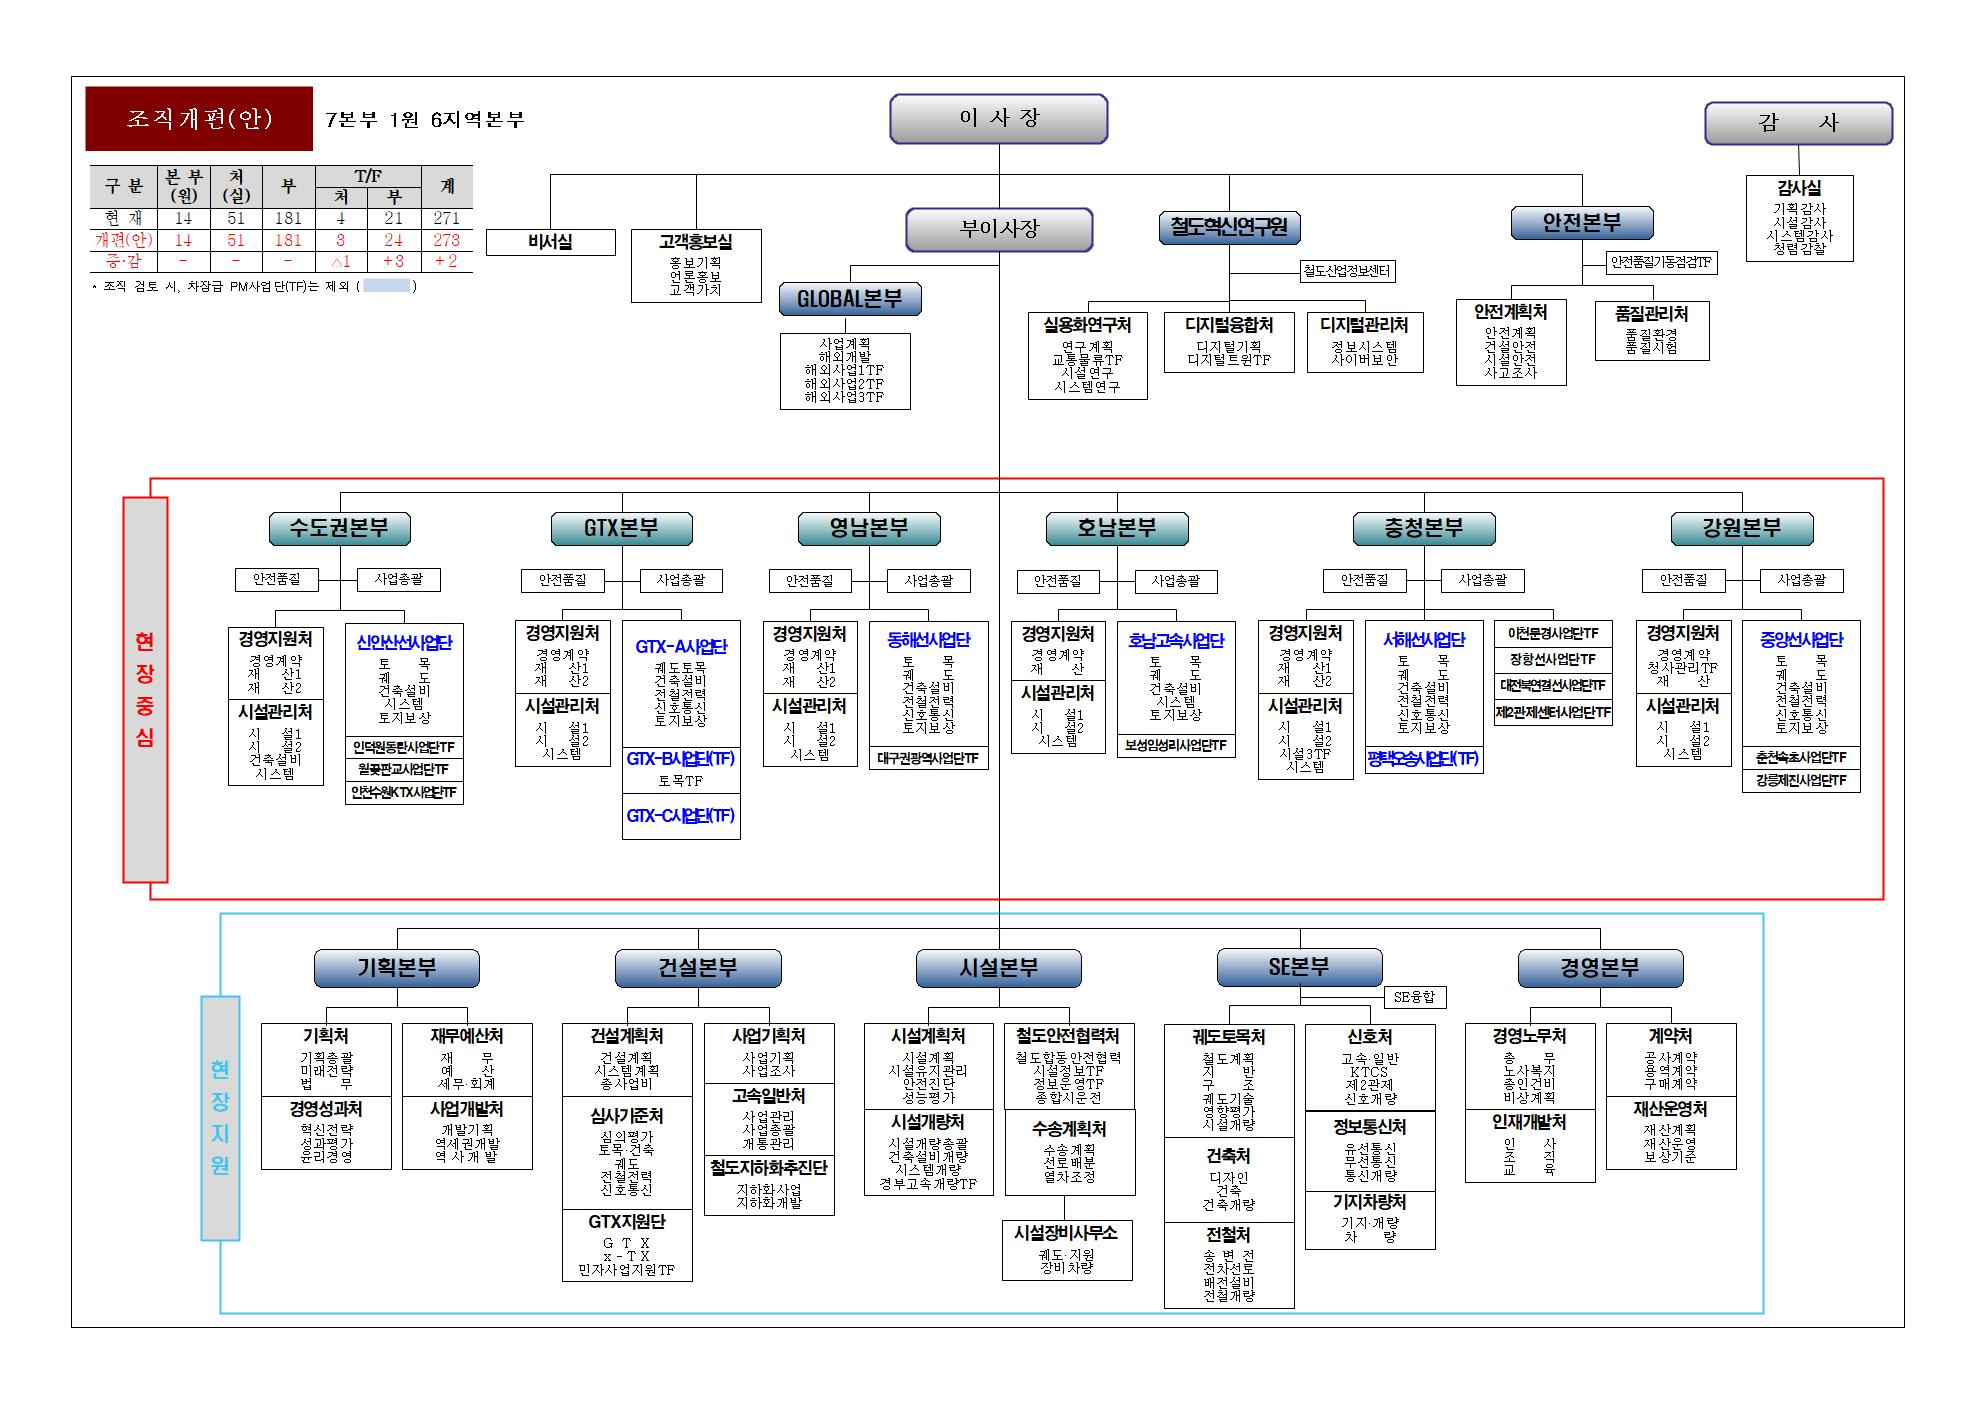
Task: Select the SE융합 small box
Action: [1414, 997]
